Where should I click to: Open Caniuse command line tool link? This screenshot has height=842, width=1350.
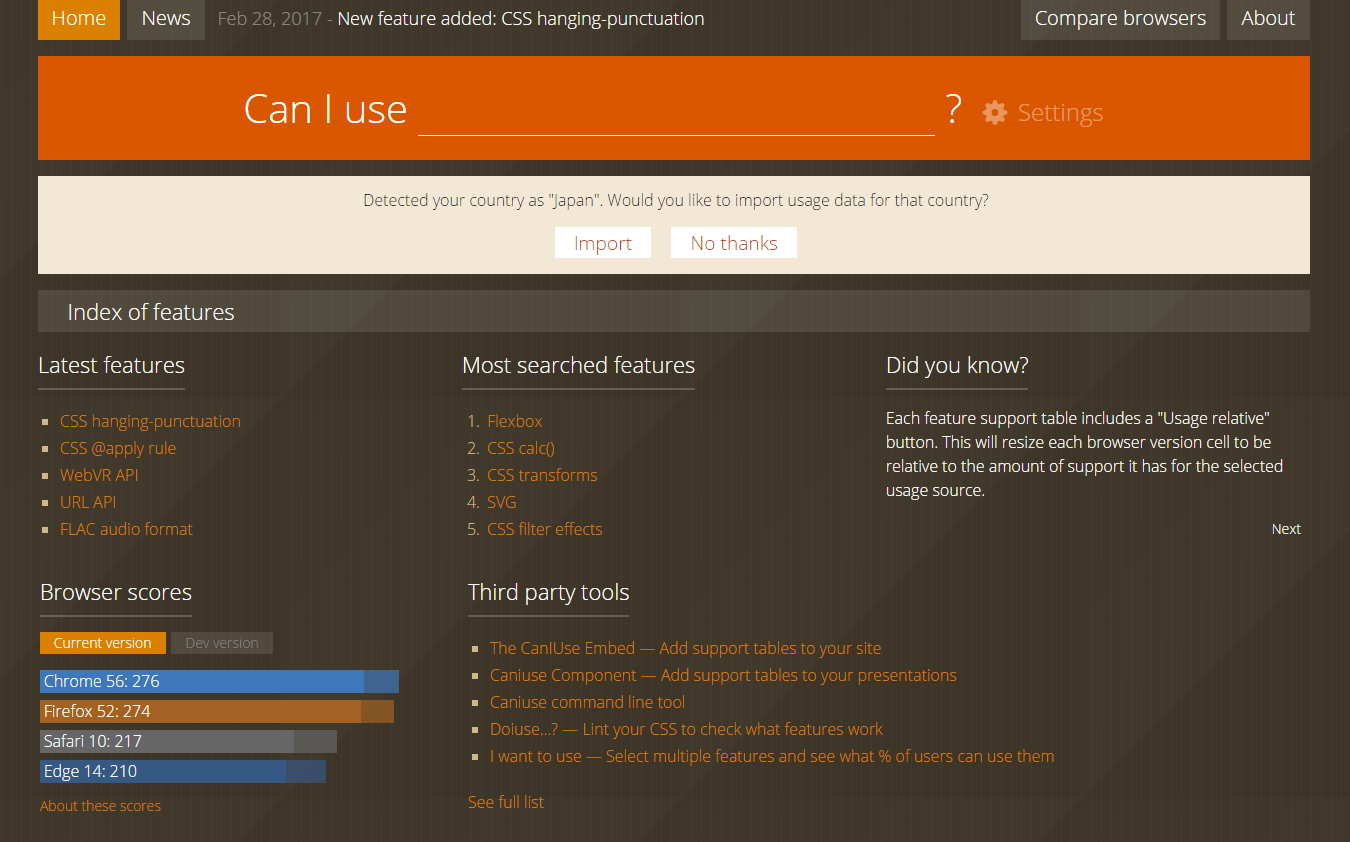coord(587,702)
